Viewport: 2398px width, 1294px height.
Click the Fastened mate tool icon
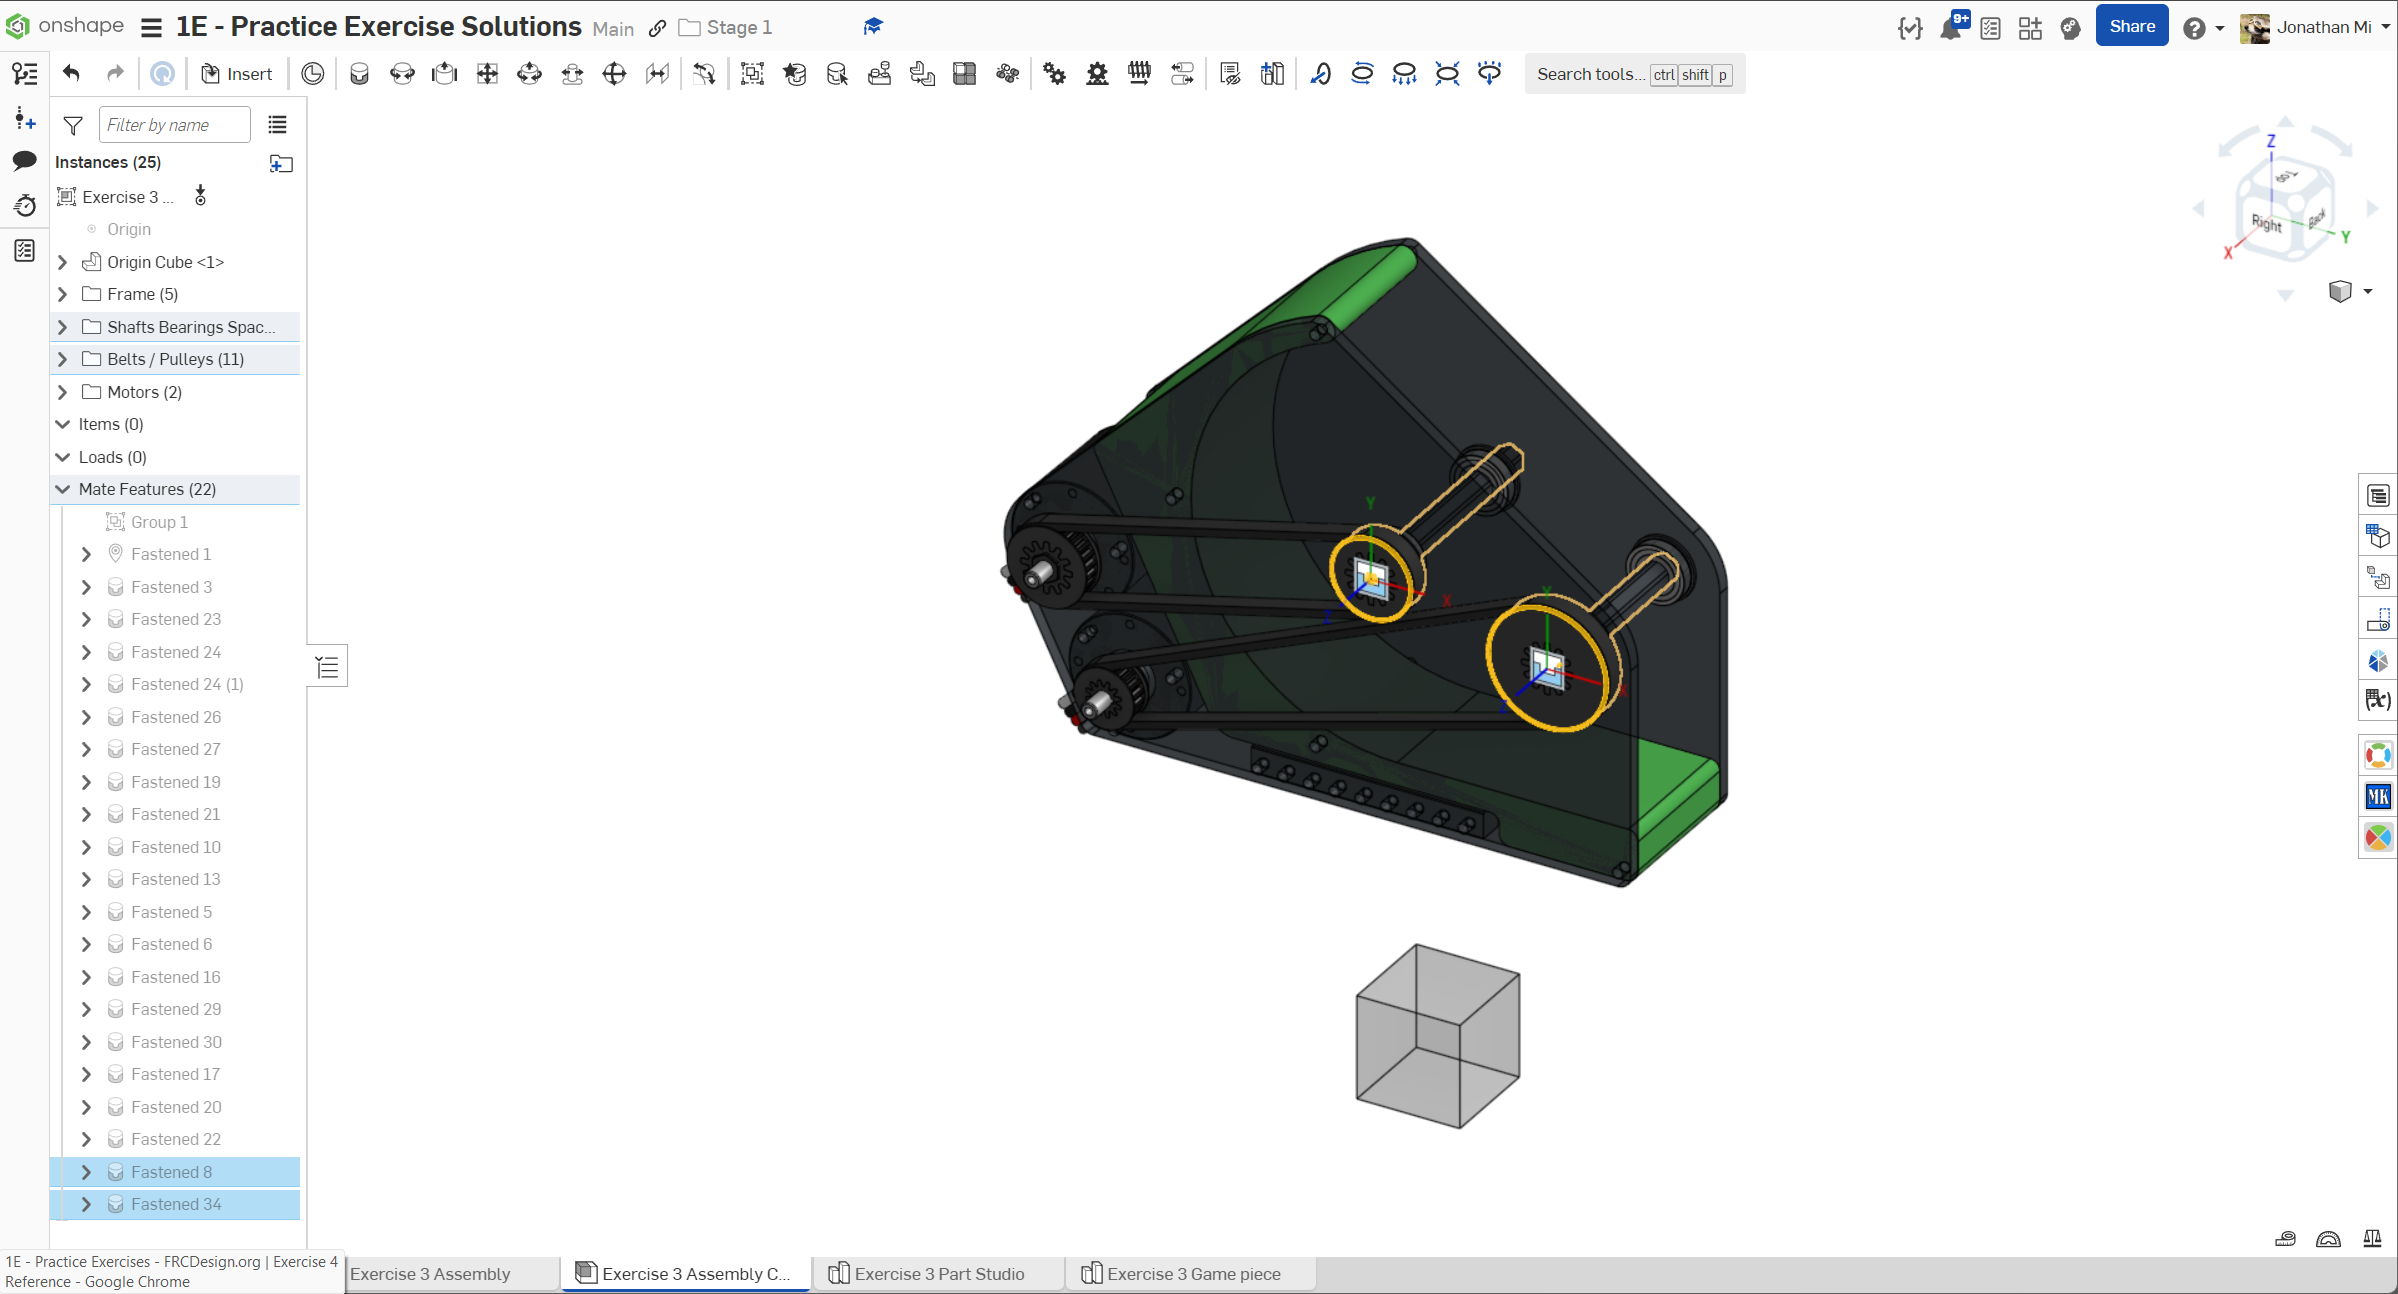click(x=359, y=74)
